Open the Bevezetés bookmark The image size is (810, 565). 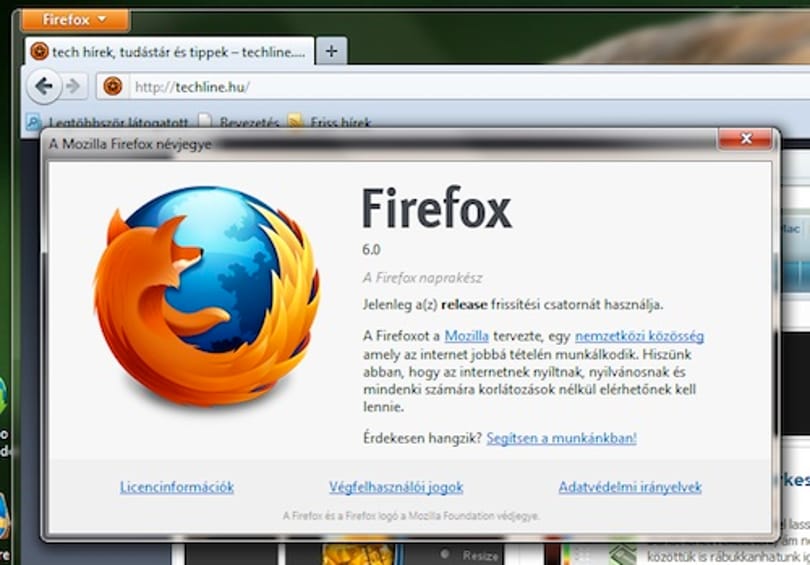(240, 123)
